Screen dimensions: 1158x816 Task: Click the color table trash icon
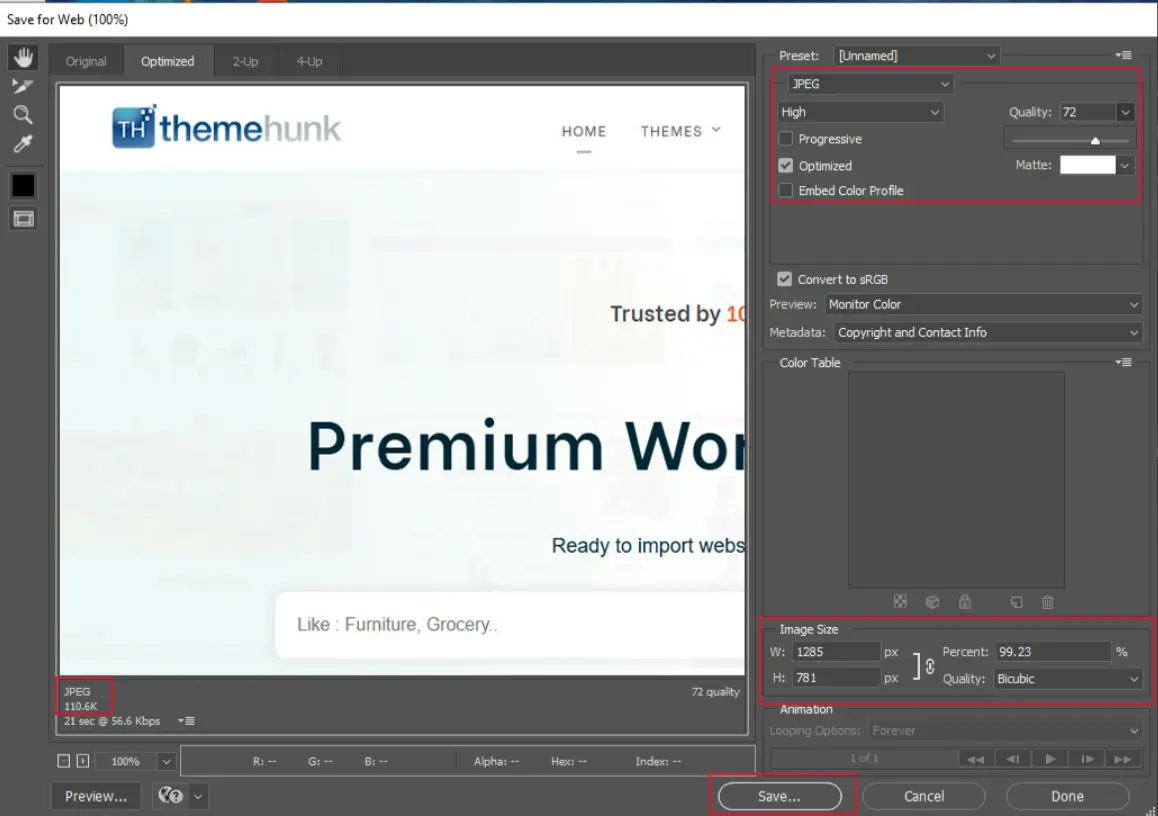coord(1047,602)
